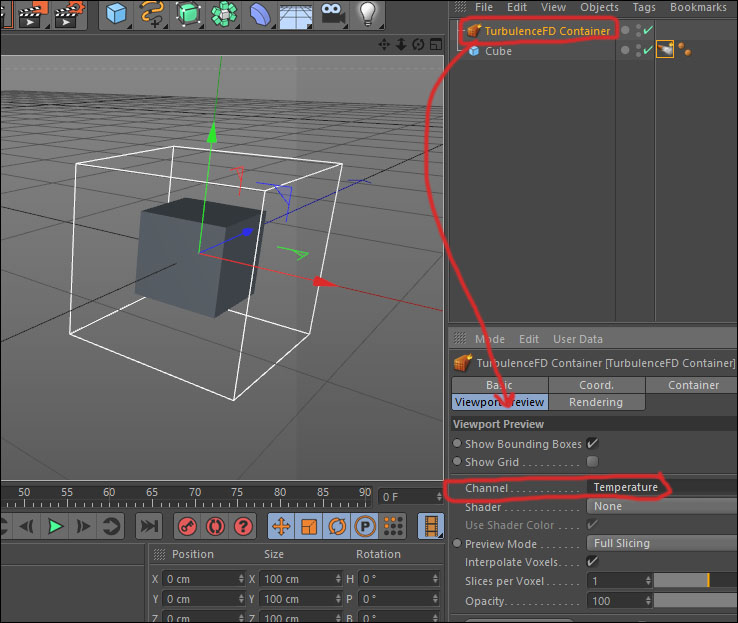Toggle Show Bounding Boxes checkbox

[592, 443]
